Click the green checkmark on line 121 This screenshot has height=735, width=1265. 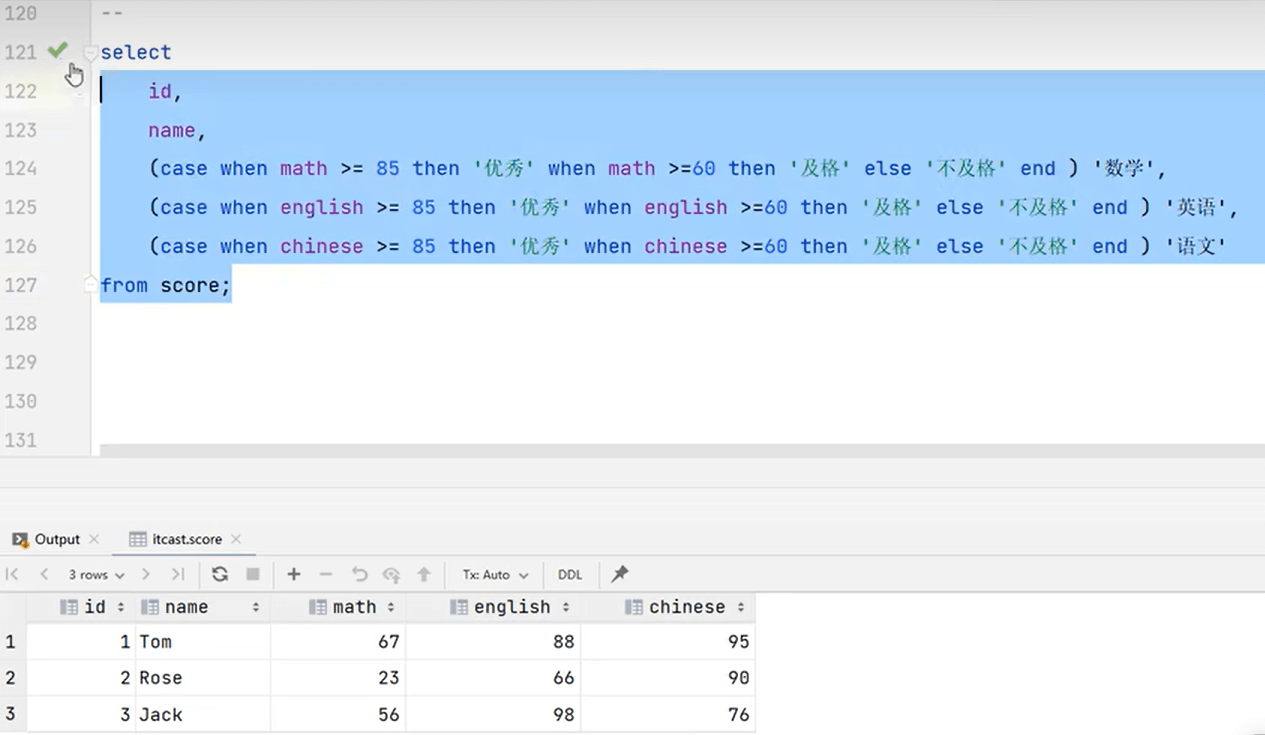coord(58,50)
